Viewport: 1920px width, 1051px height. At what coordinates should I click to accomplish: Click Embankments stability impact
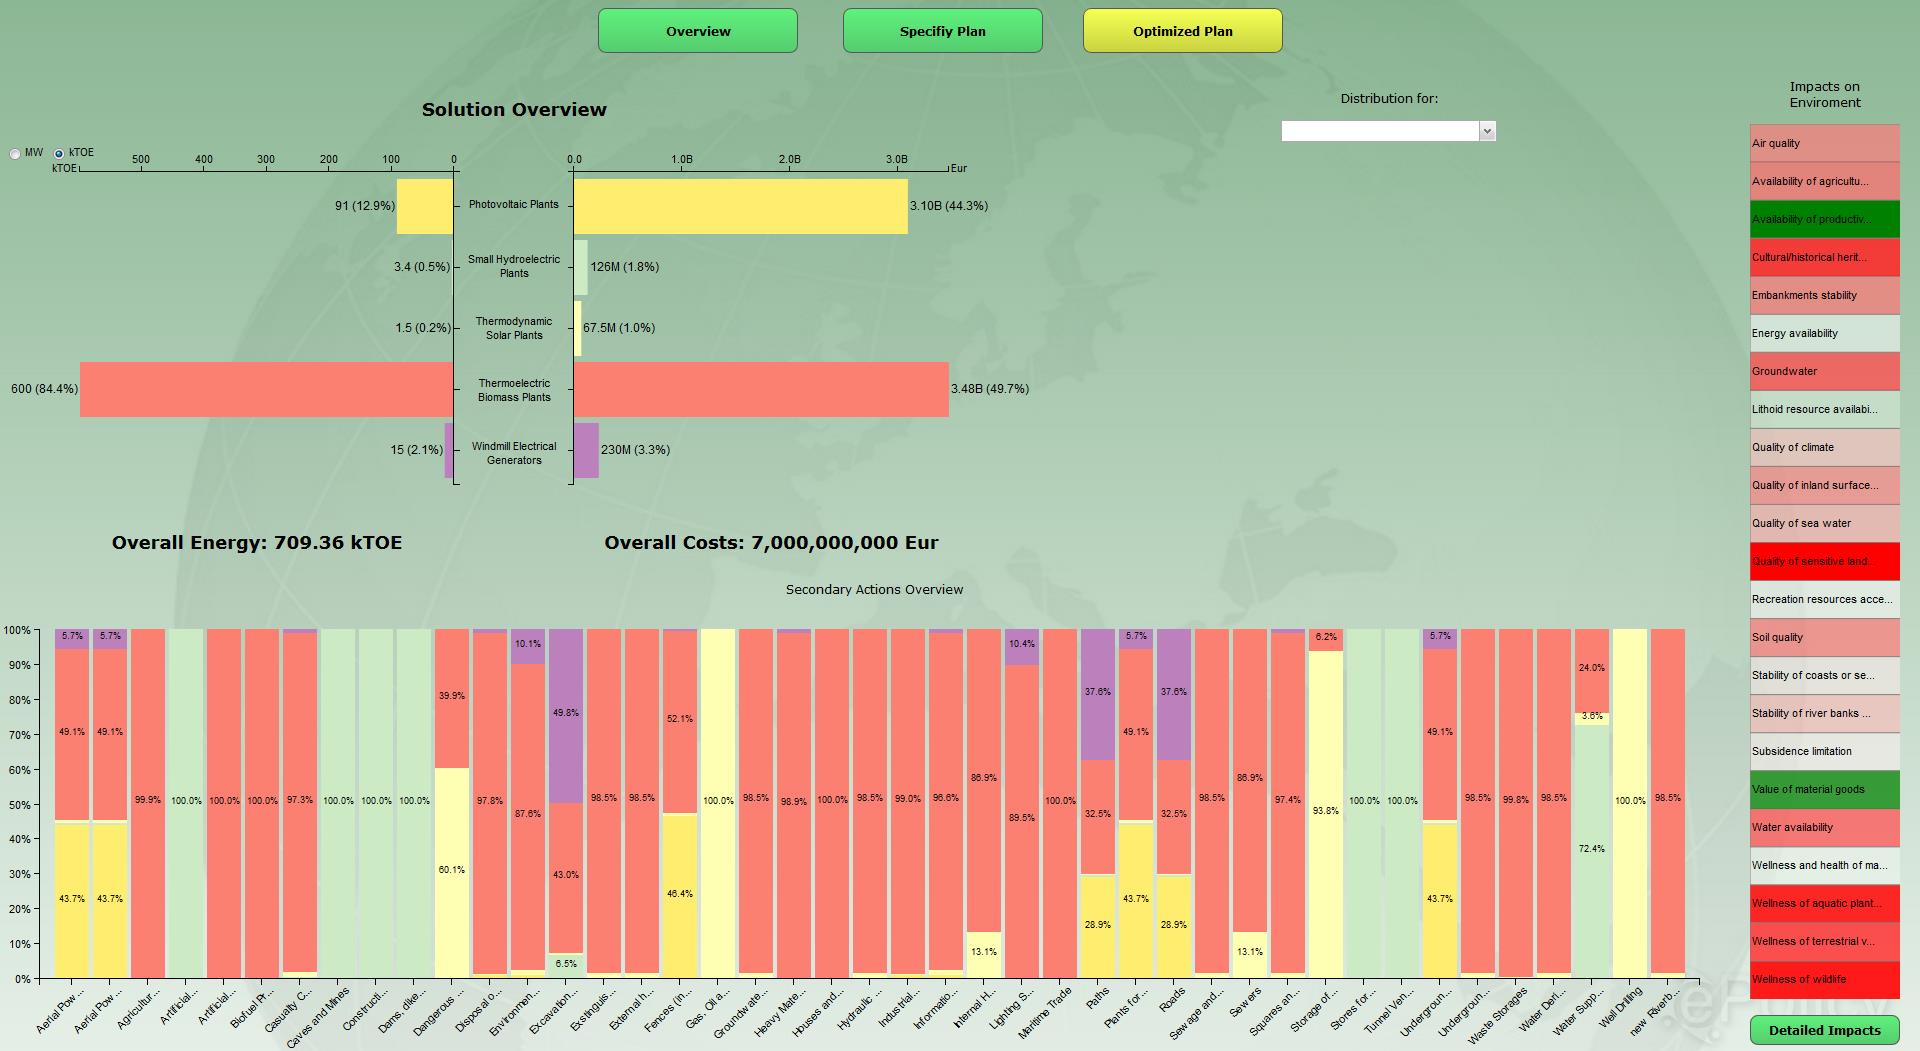click(x=1825, y=295)
